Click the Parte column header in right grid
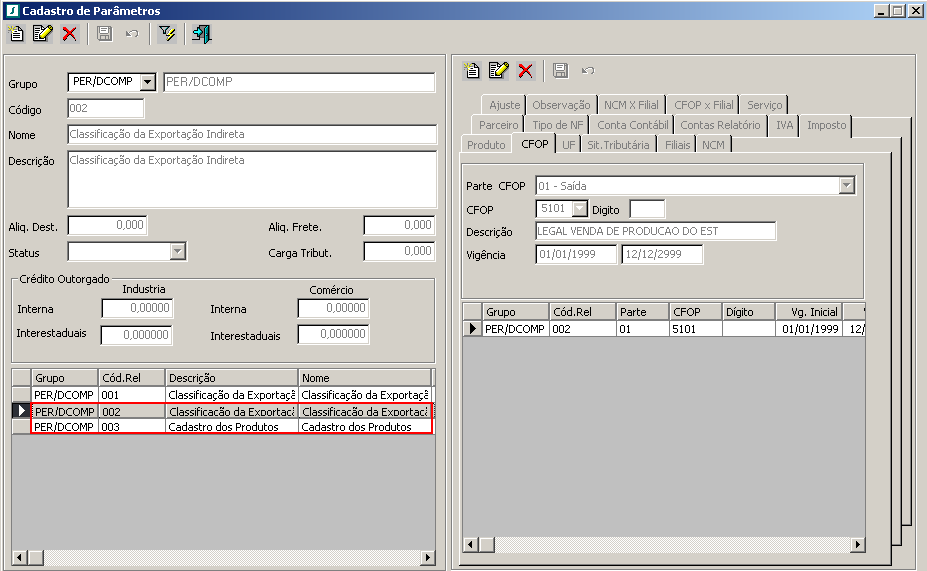The width and height of the screenshot is (927, 571). pyautogui.click(x=643, y=312)
